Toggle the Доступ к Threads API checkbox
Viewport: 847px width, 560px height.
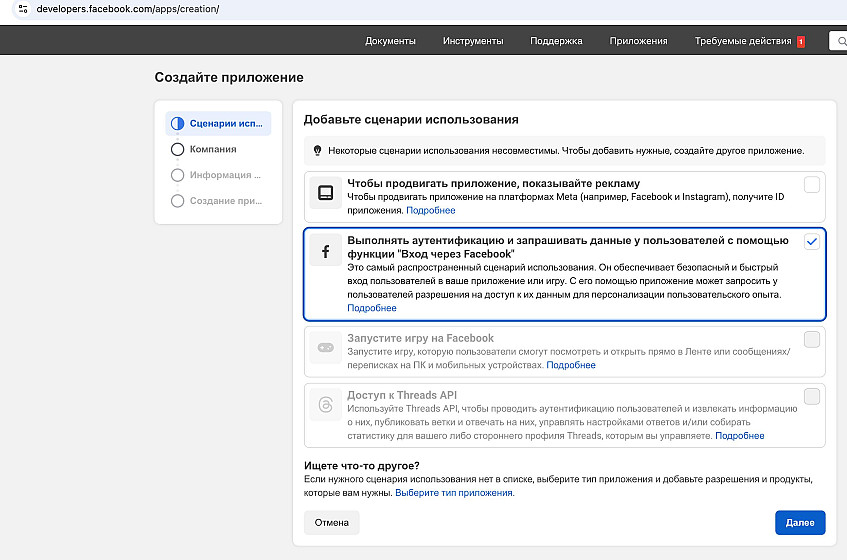811,396
